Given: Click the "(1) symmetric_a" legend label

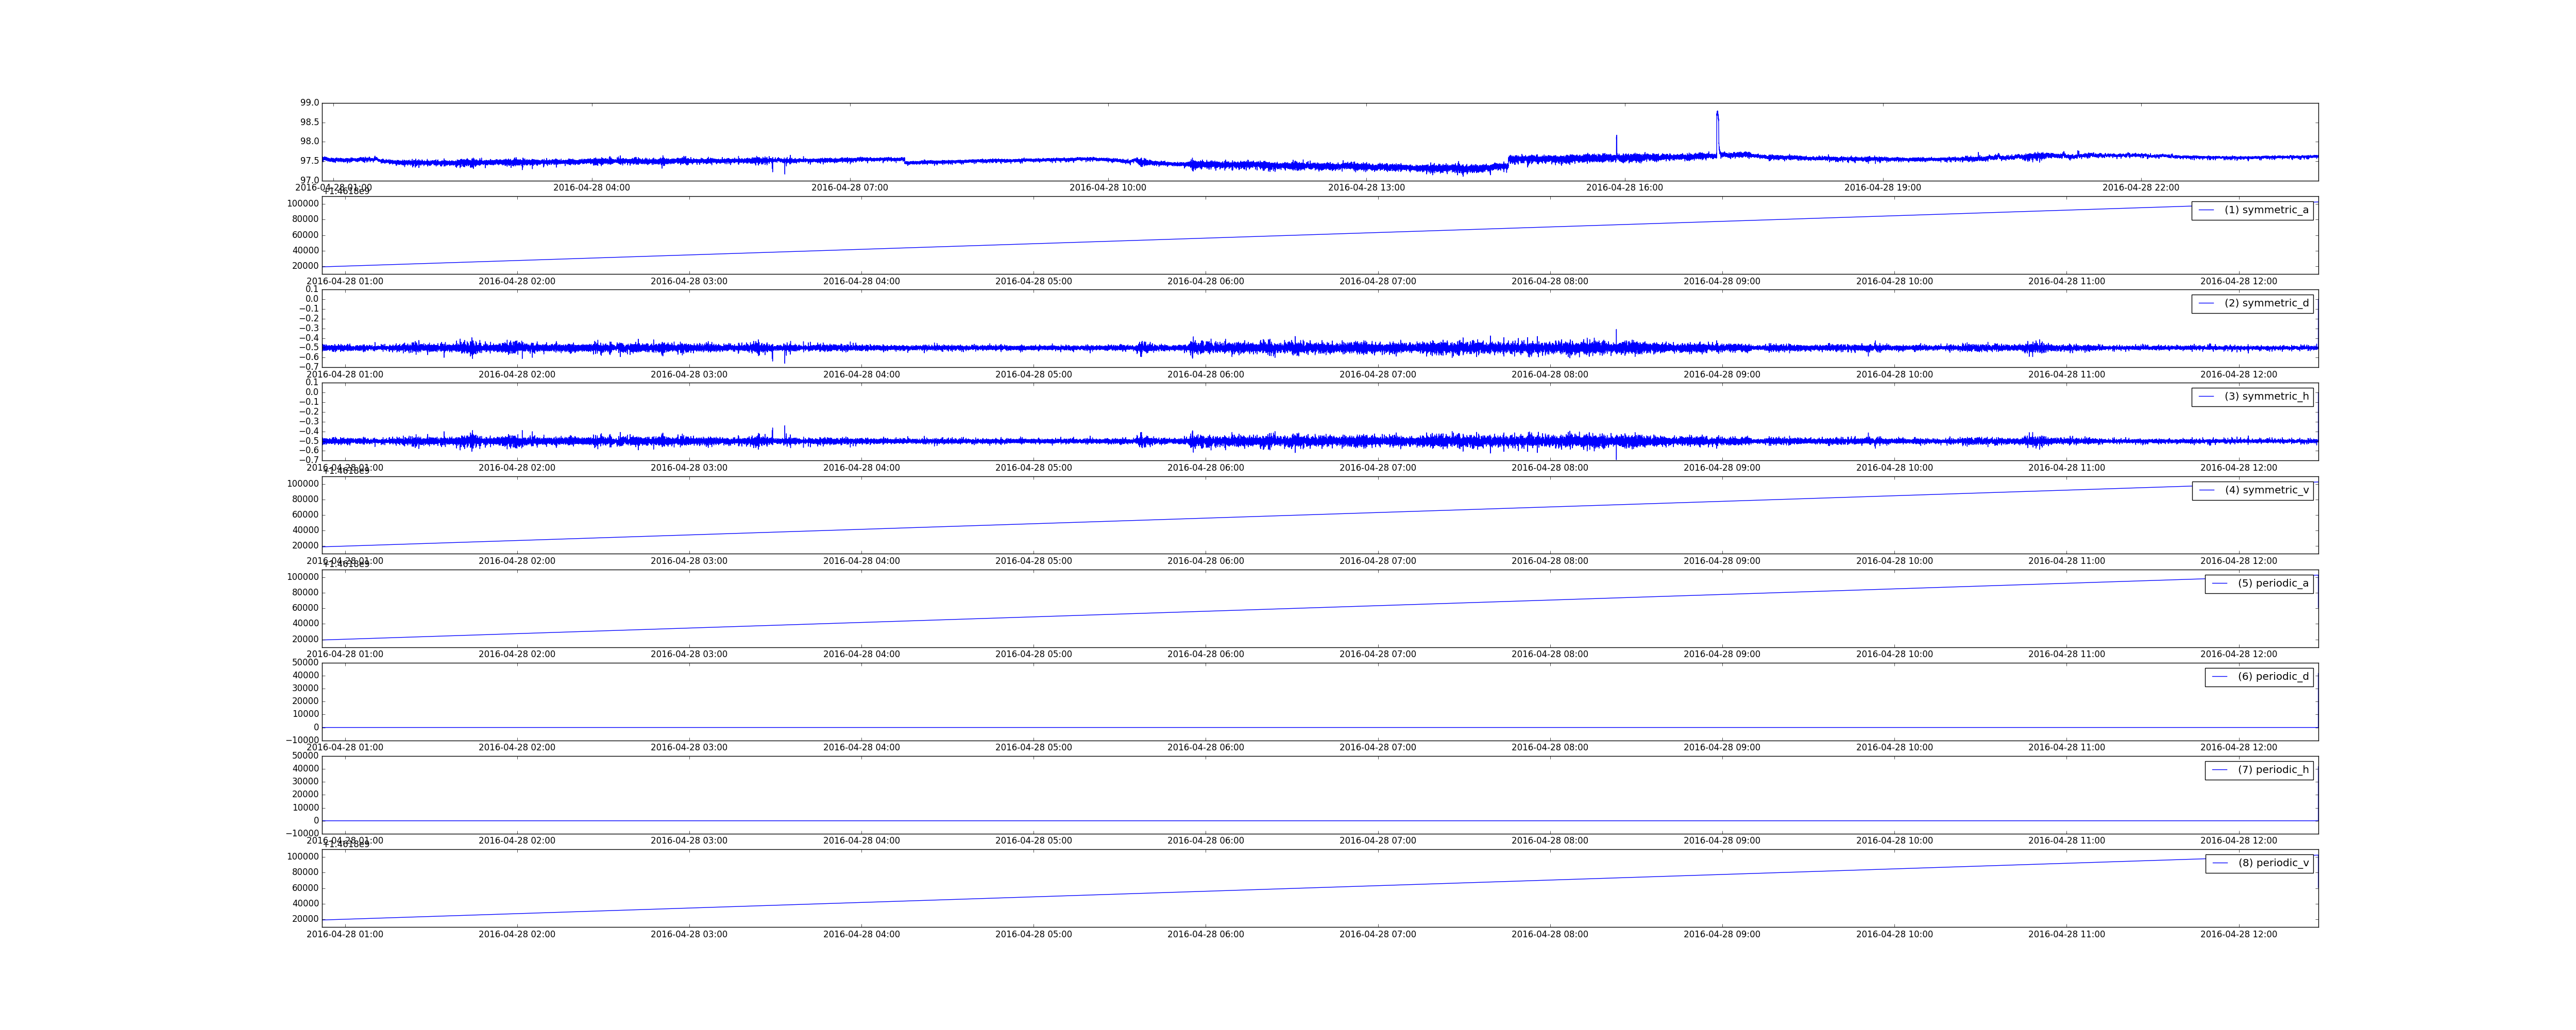Looking at the screenshot, I should pyautogui.click(x=2266, y=210).
